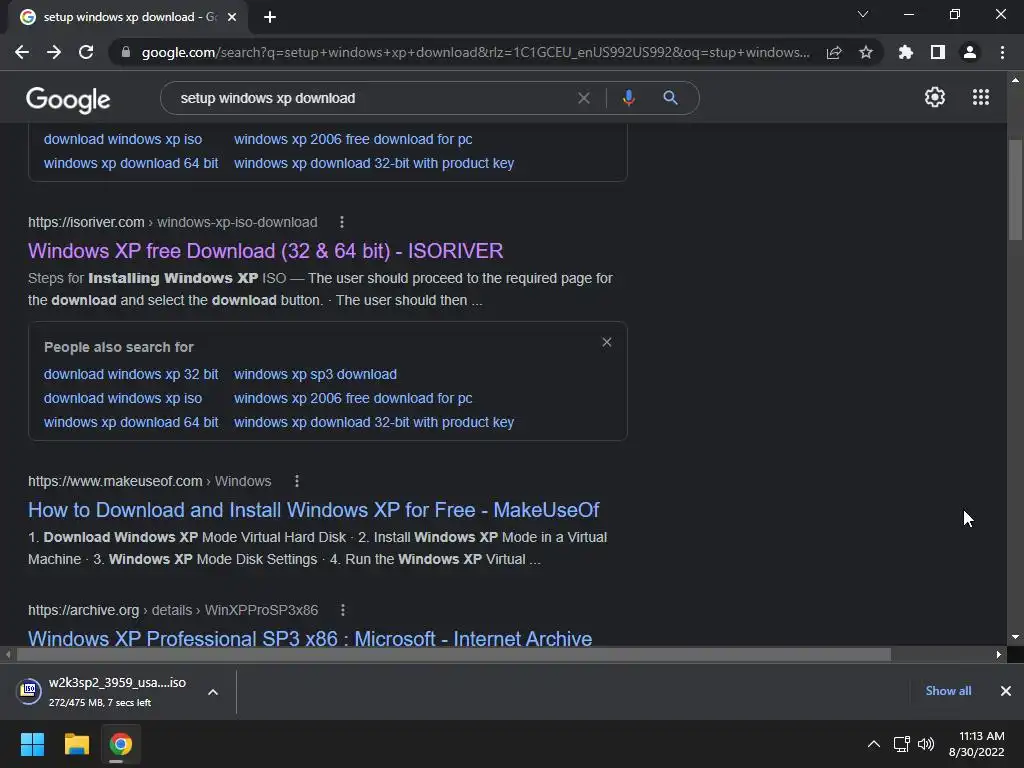
Task: Go back to the previous page
Action: point(22,52)
